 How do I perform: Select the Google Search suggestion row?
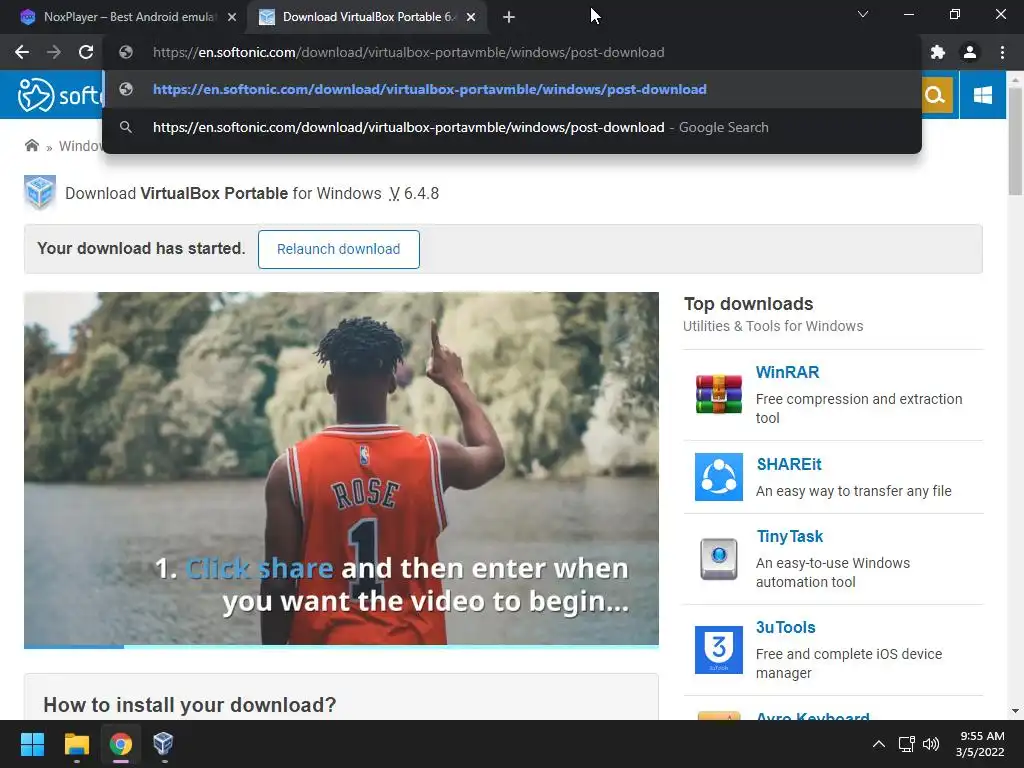click(x=512, y=127)
